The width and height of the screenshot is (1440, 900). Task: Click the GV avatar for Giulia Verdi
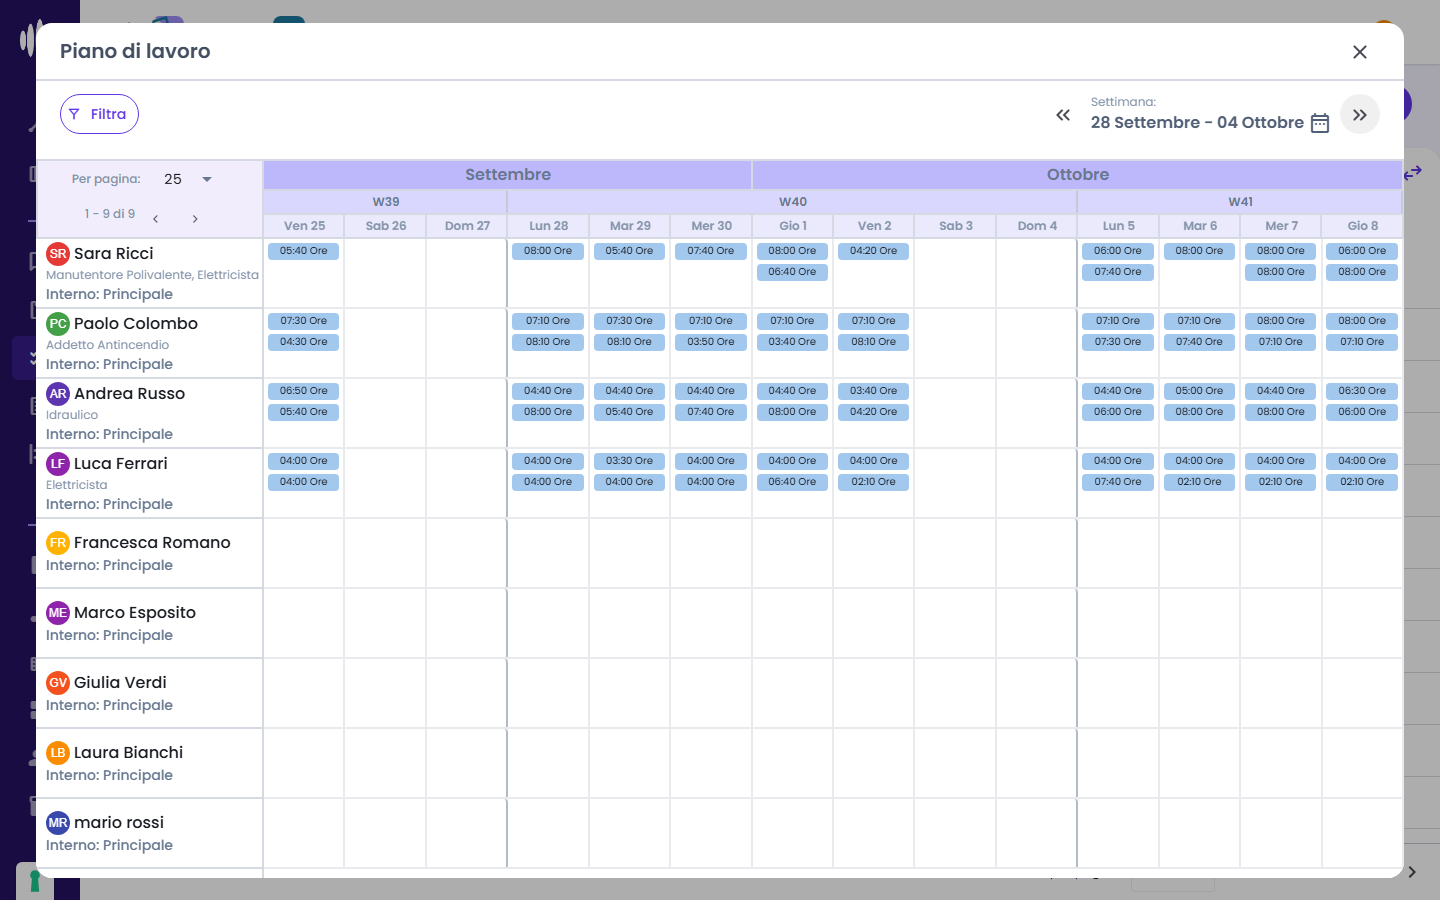point(58,682)
